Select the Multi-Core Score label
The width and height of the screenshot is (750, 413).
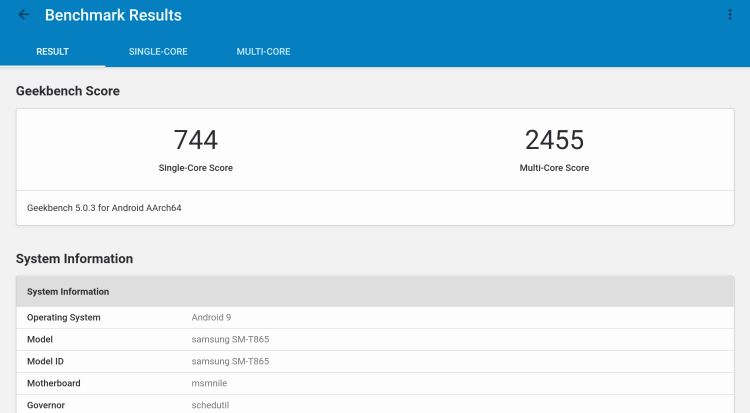coord(554,168)
